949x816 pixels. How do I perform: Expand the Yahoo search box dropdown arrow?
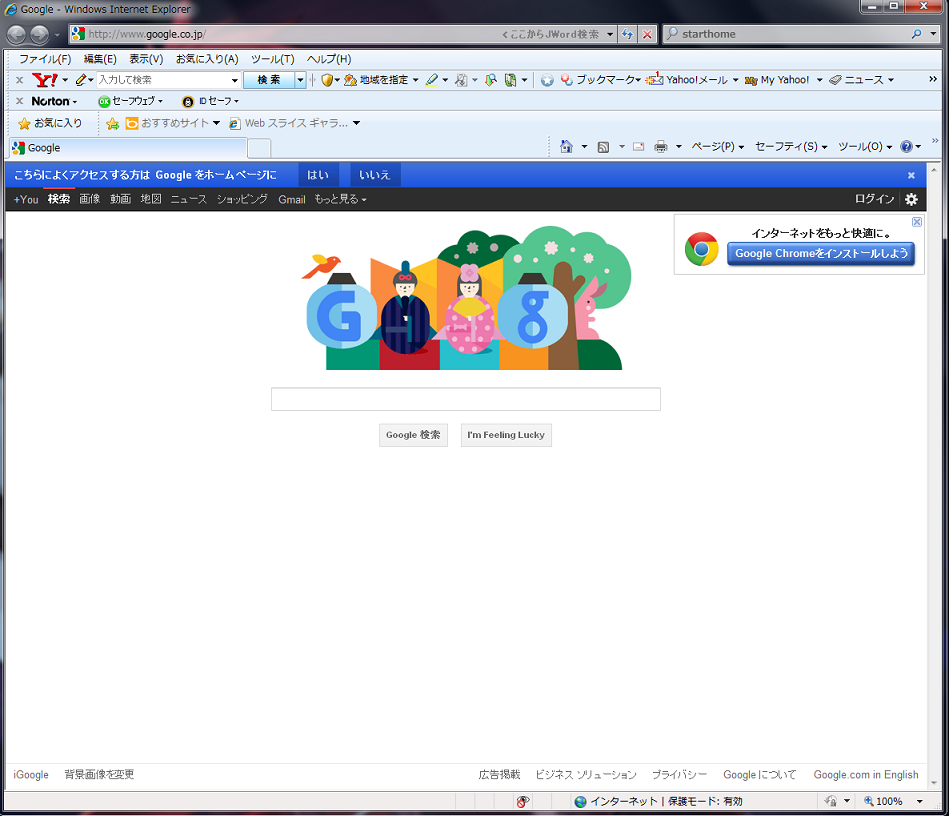point(235,80)
